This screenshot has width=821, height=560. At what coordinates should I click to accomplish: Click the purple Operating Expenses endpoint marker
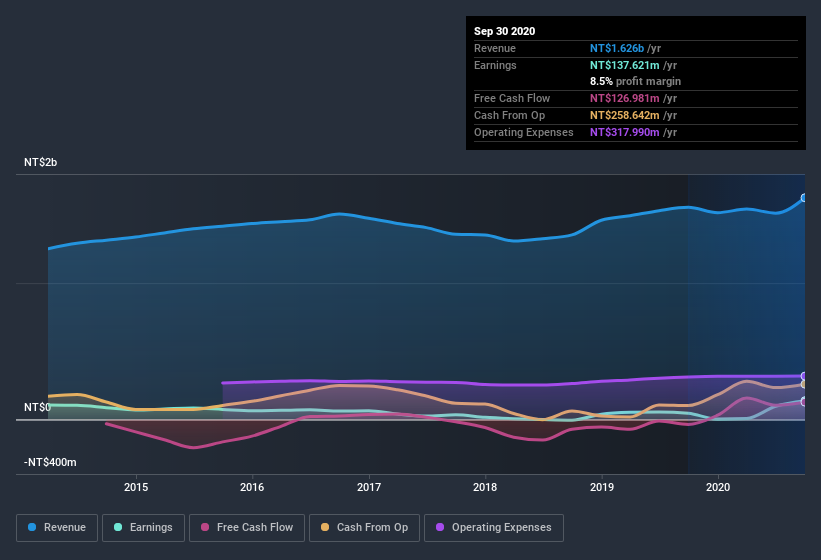804,376
